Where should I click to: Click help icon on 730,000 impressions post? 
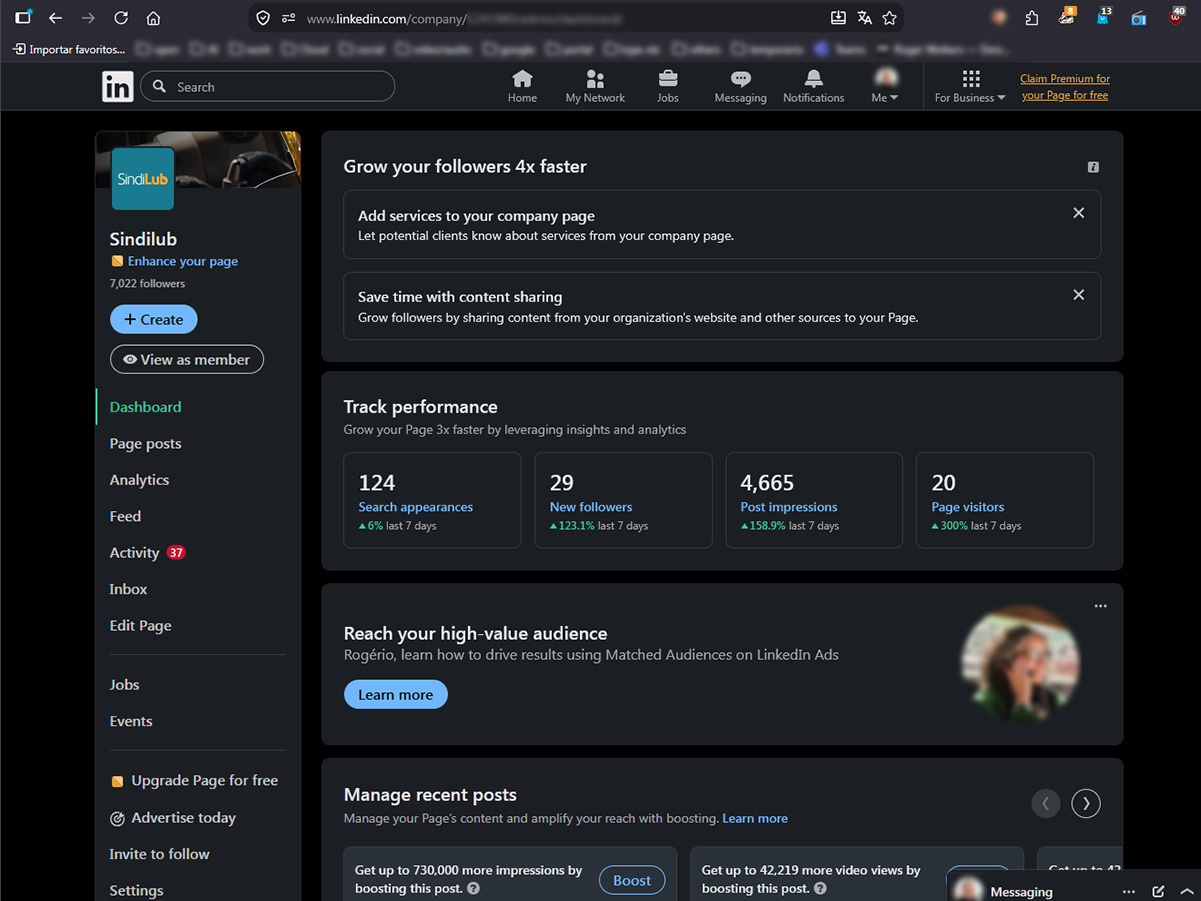(x=473, y=888)
